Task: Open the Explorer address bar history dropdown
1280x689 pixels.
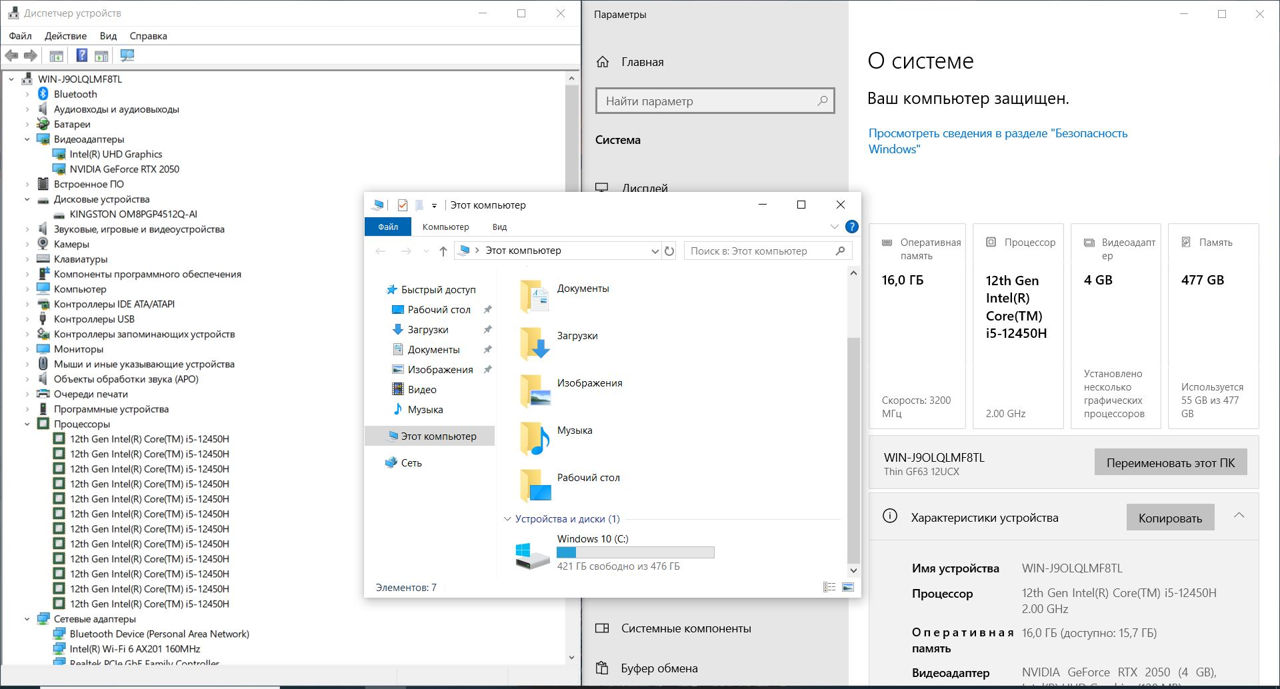Action: [x=655, y=251]
